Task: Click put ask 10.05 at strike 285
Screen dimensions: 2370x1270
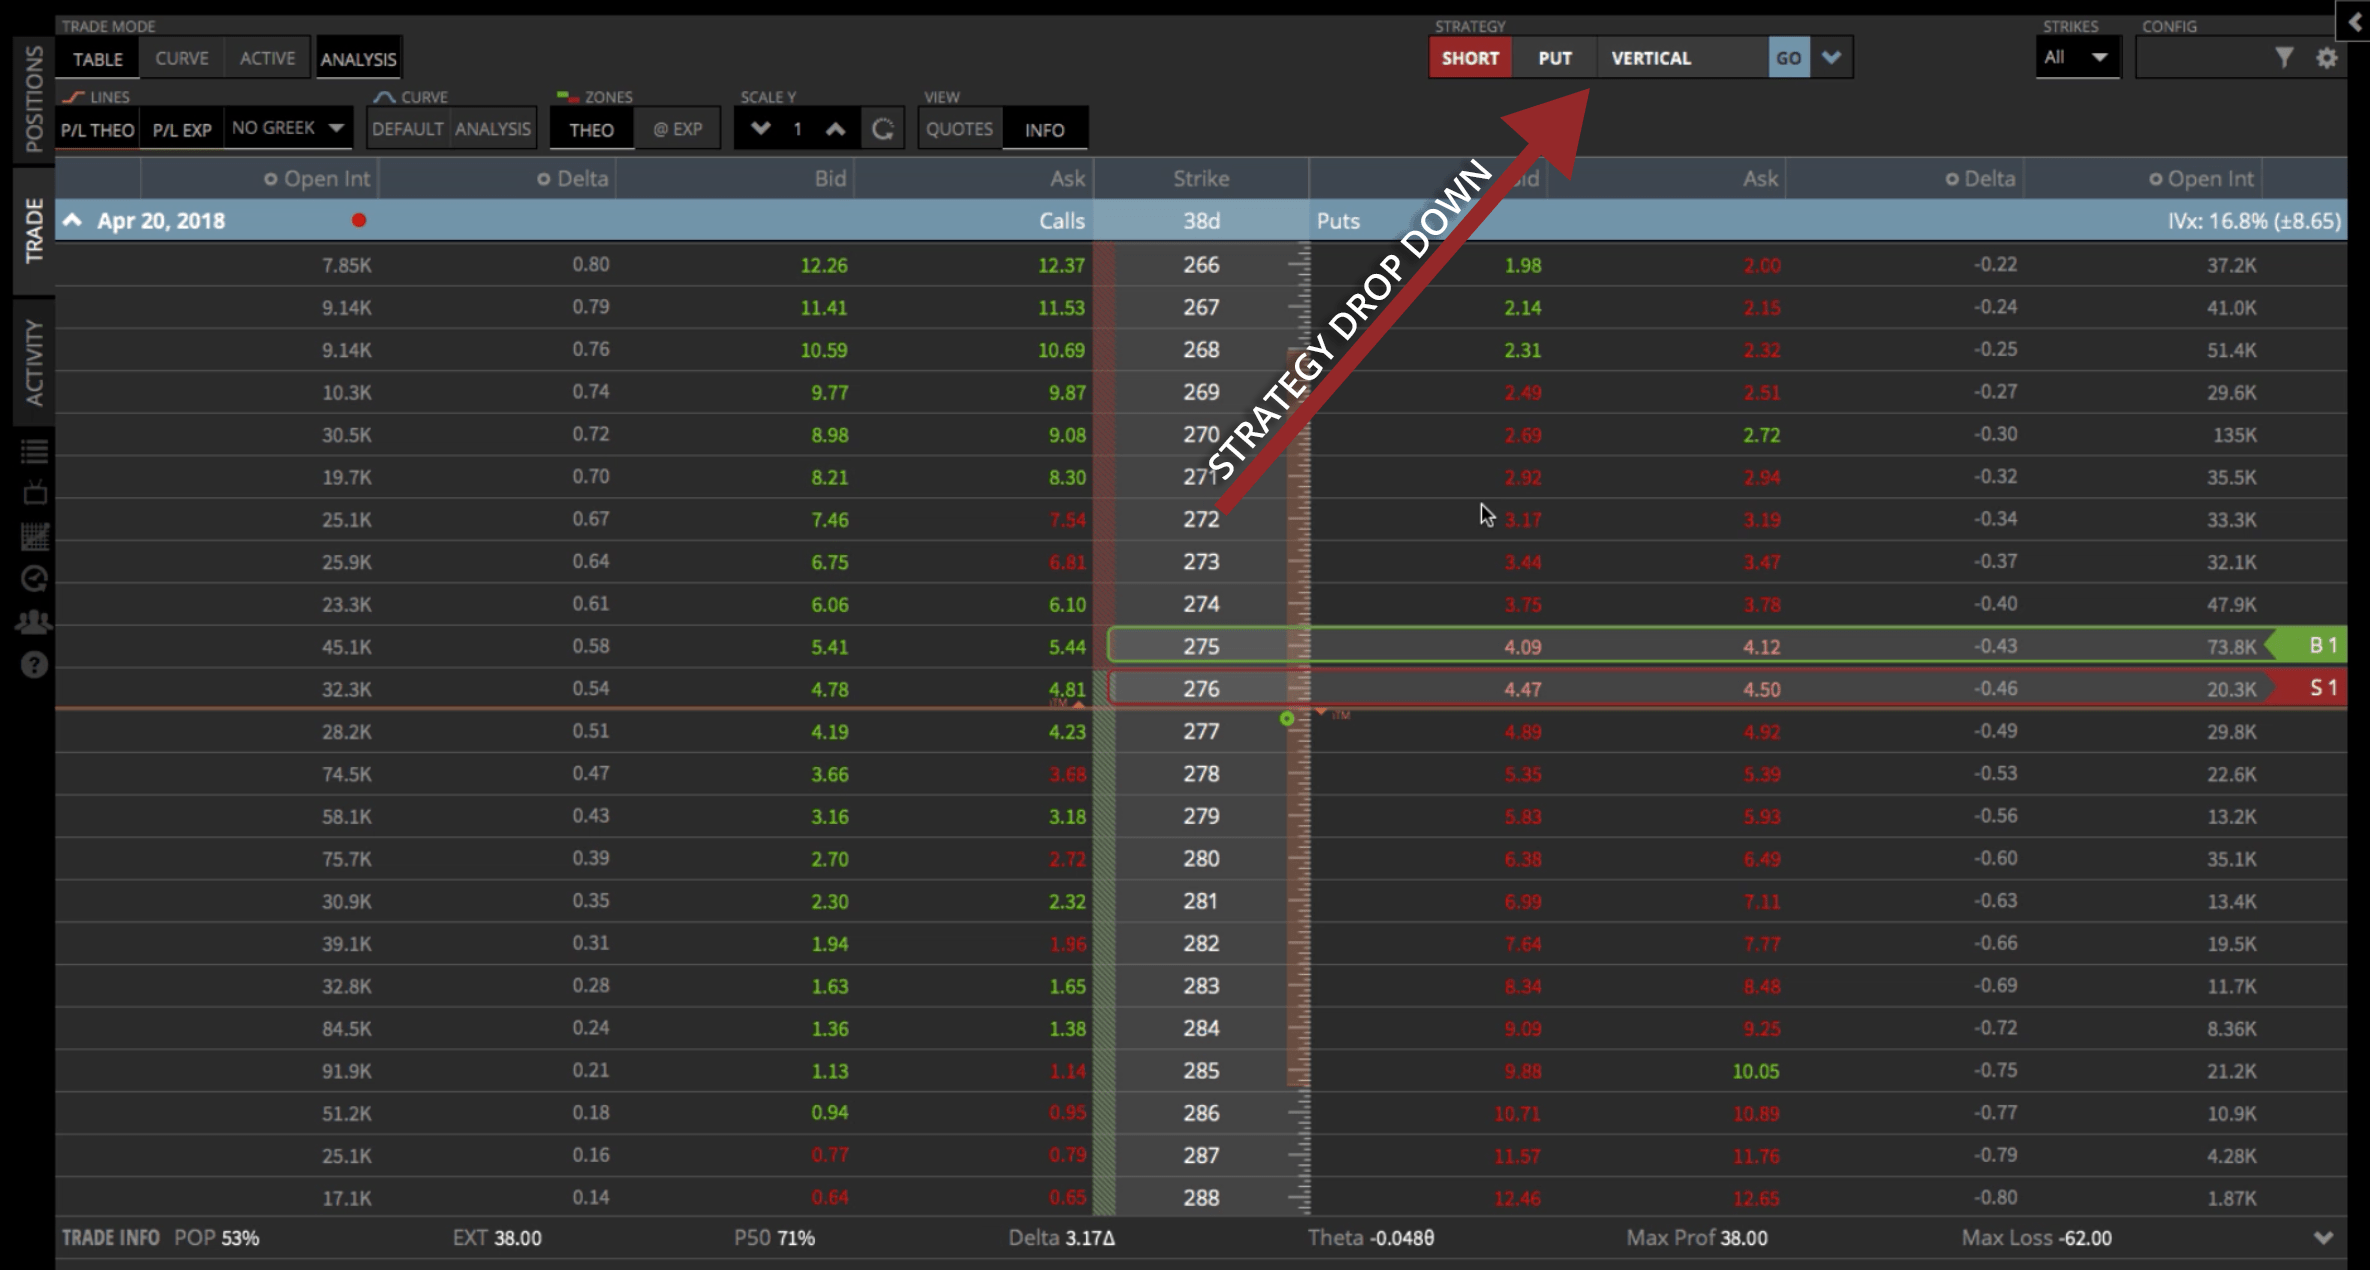Action: coord(1756,1071)
